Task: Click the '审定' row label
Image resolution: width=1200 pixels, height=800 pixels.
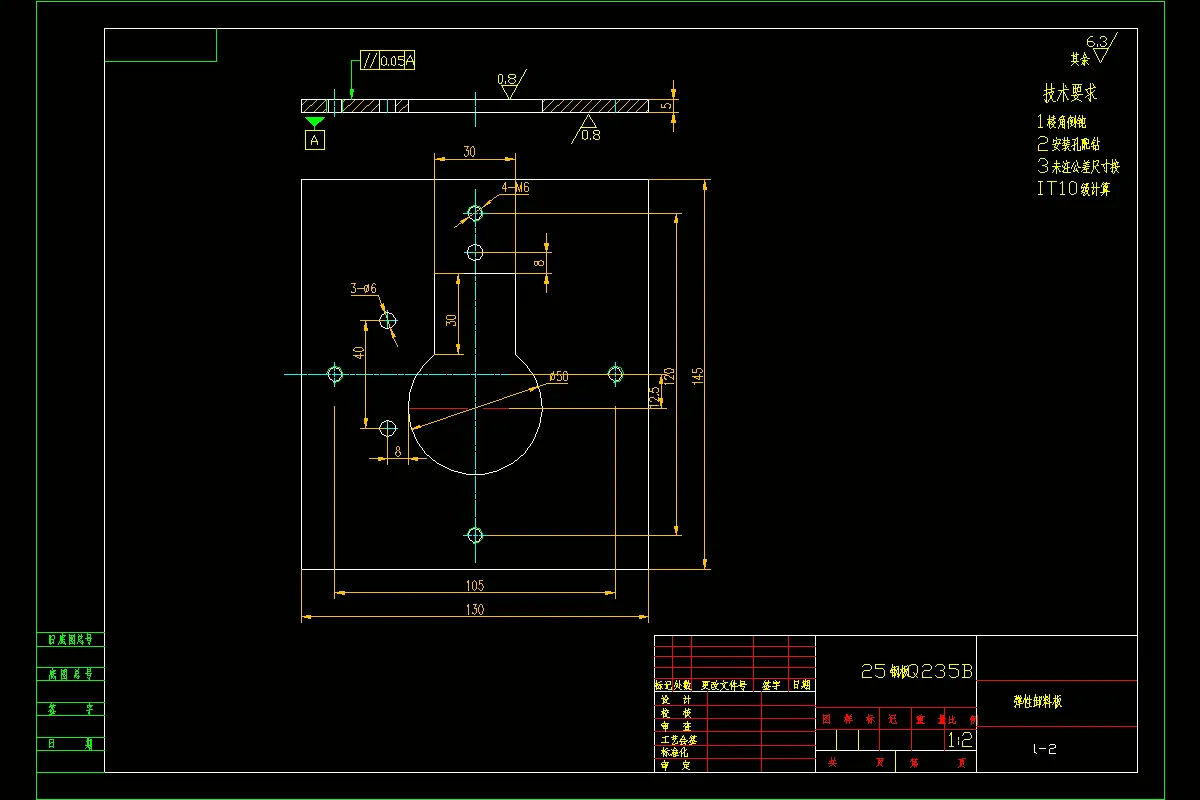Action: click(675, 765)
